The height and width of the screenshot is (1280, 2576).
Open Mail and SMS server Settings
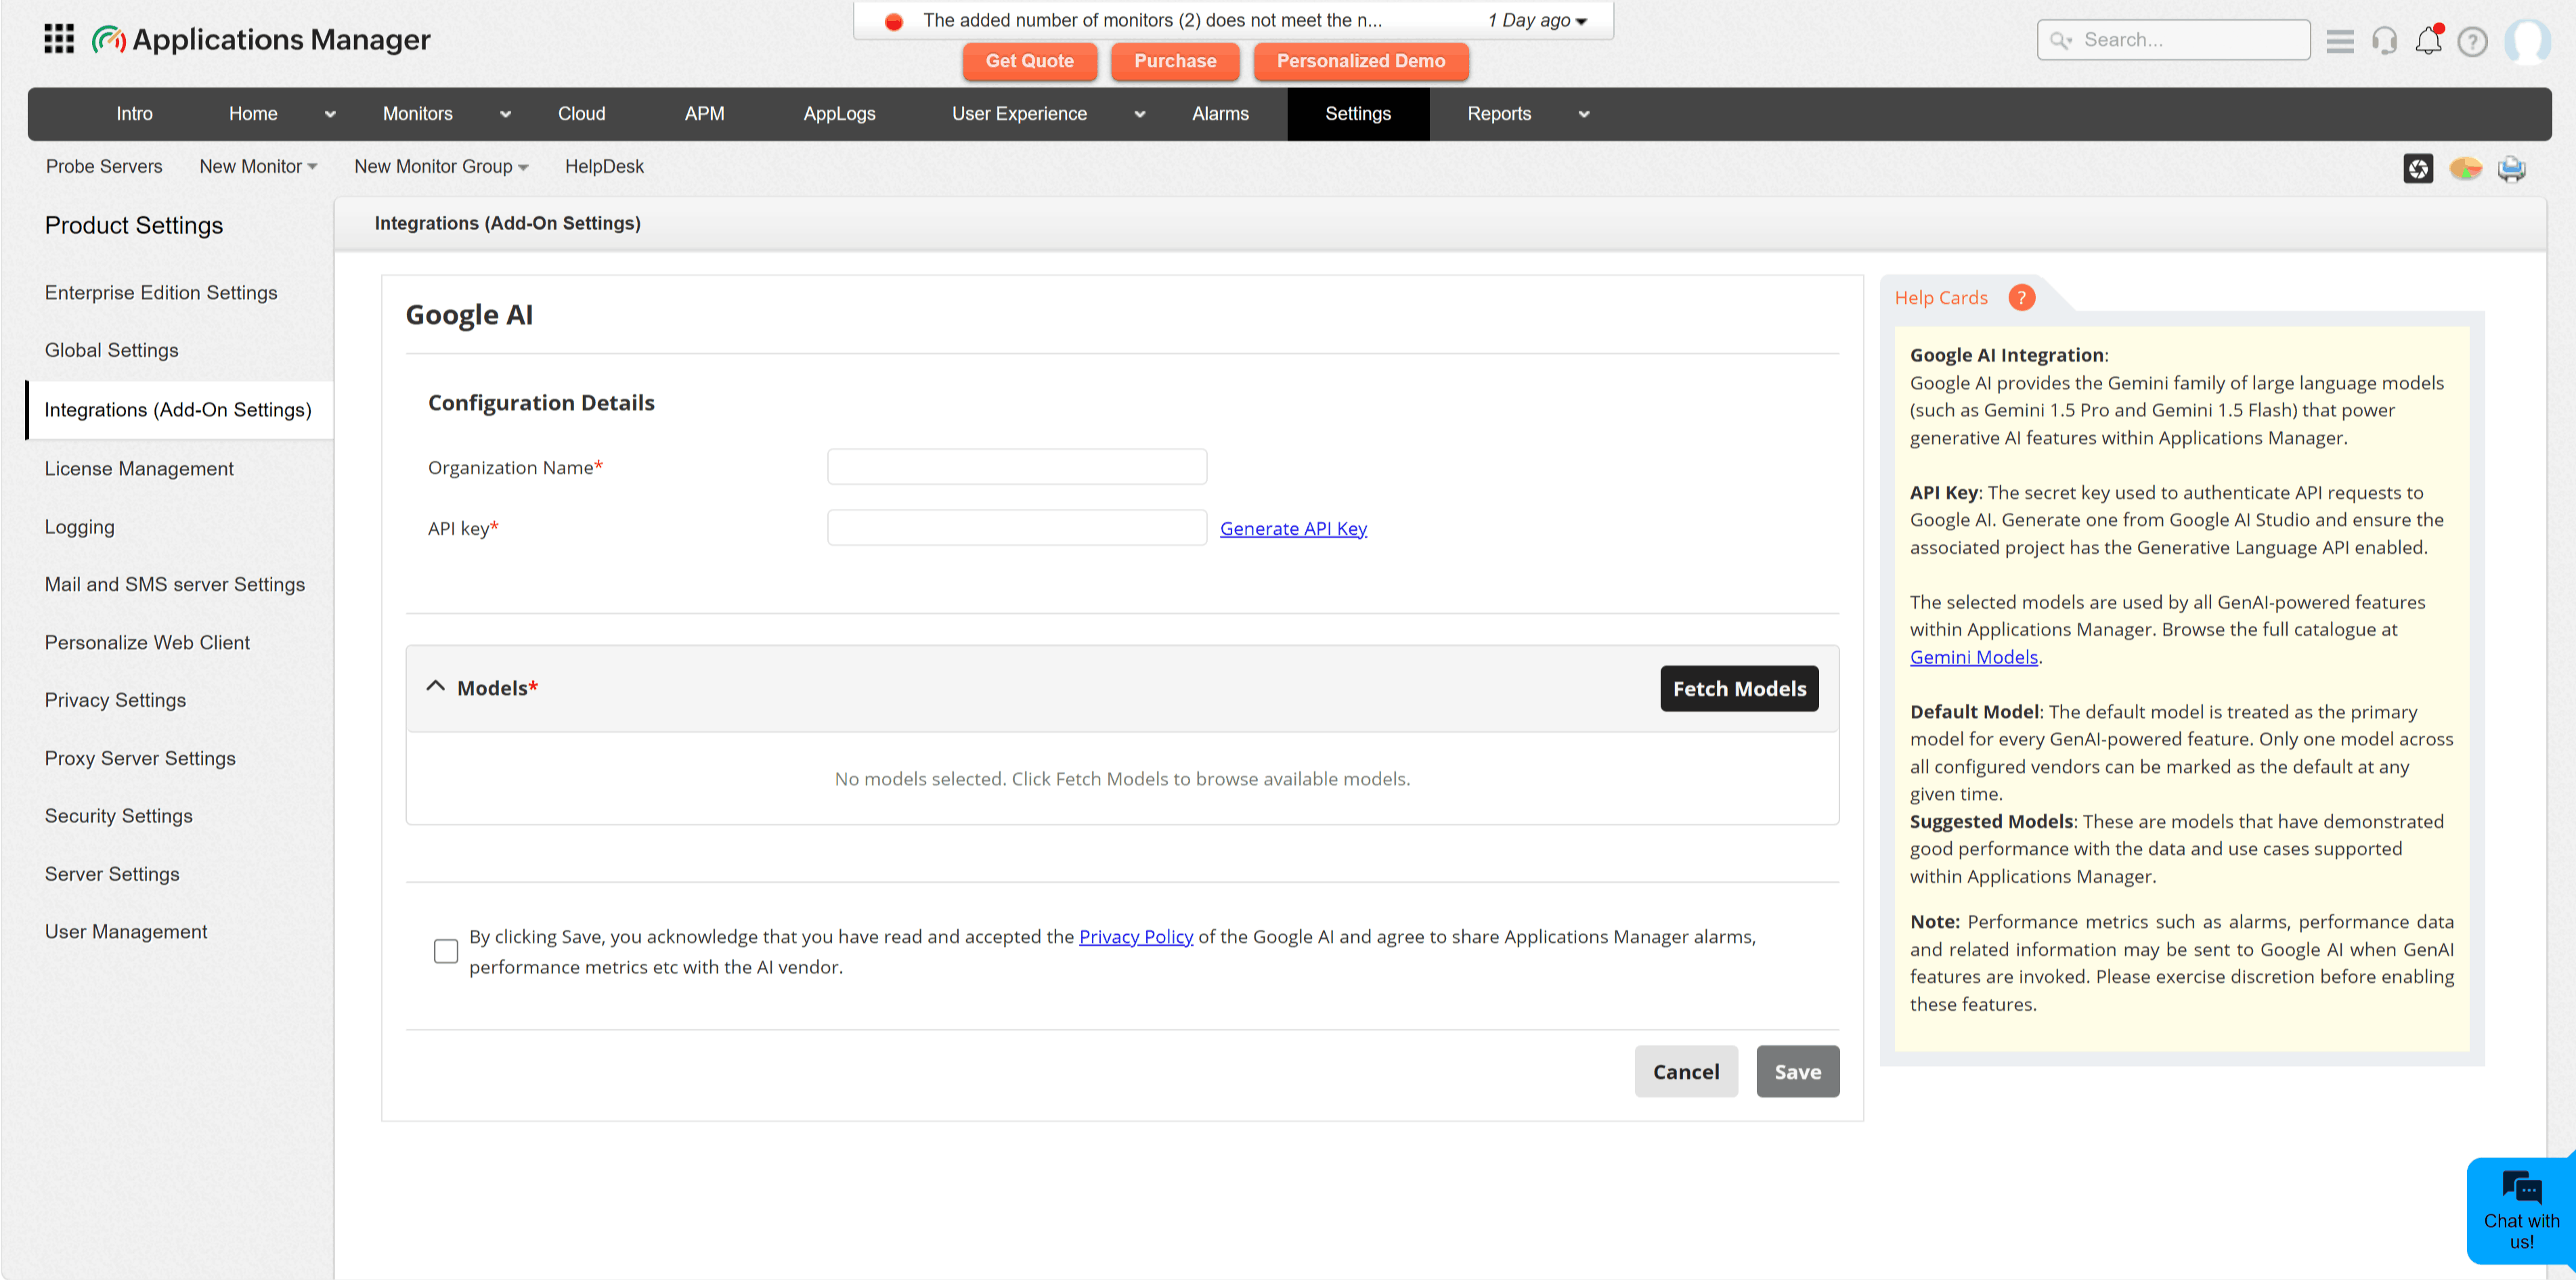point(175,584)
